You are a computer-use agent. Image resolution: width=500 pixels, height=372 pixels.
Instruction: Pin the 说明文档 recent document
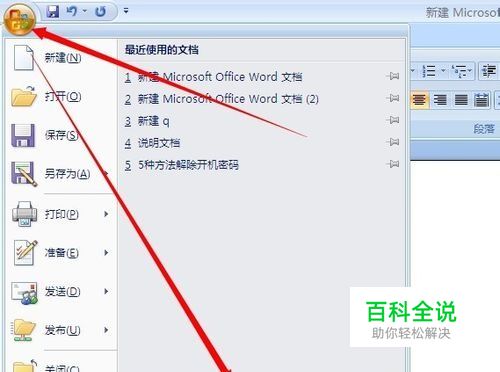click(393, 142)
